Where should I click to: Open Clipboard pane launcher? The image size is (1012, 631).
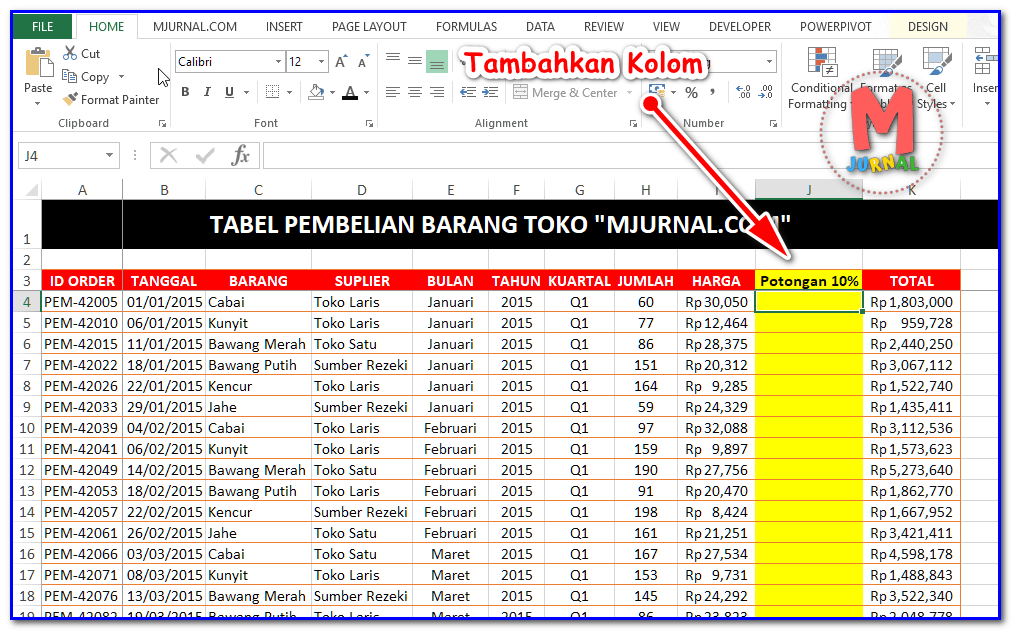pos(162,123)
